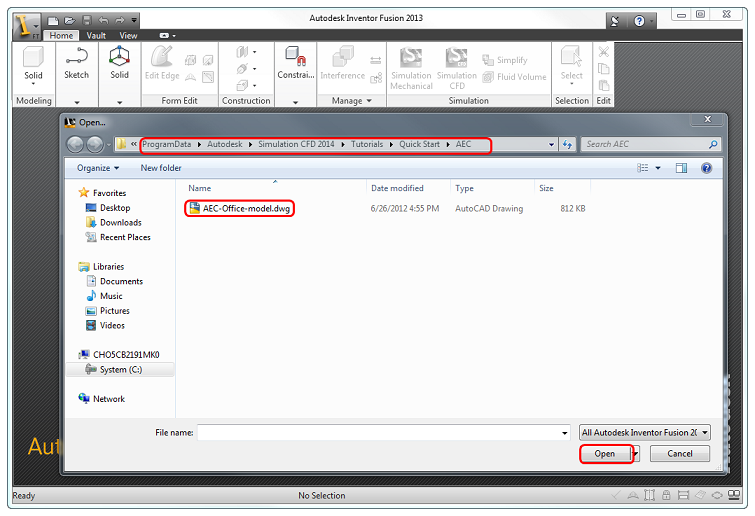The image size is (755, 516).
Task: Launch Simulation CFD icon
Action: [456, 58]
